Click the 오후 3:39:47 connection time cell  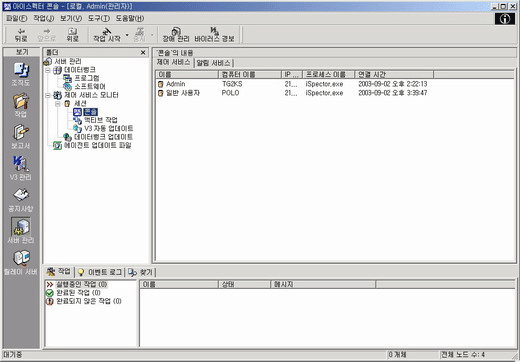tap(392, 93)
